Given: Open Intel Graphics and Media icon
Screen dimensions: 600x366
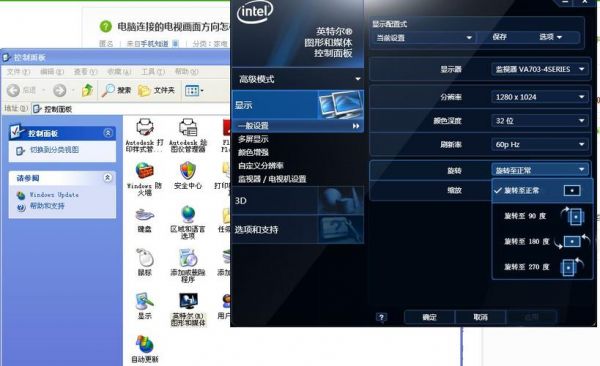Looking at the screenshot, I should click(x=188, y=309).
